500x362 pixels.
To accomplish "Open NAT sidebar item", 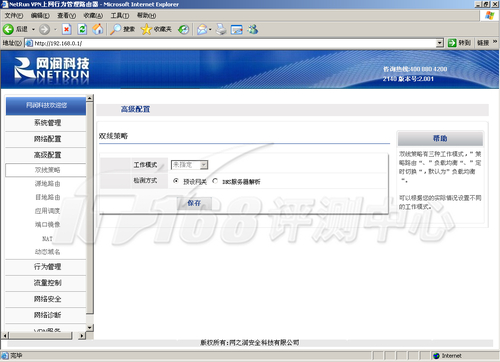I will pos(47,239).
